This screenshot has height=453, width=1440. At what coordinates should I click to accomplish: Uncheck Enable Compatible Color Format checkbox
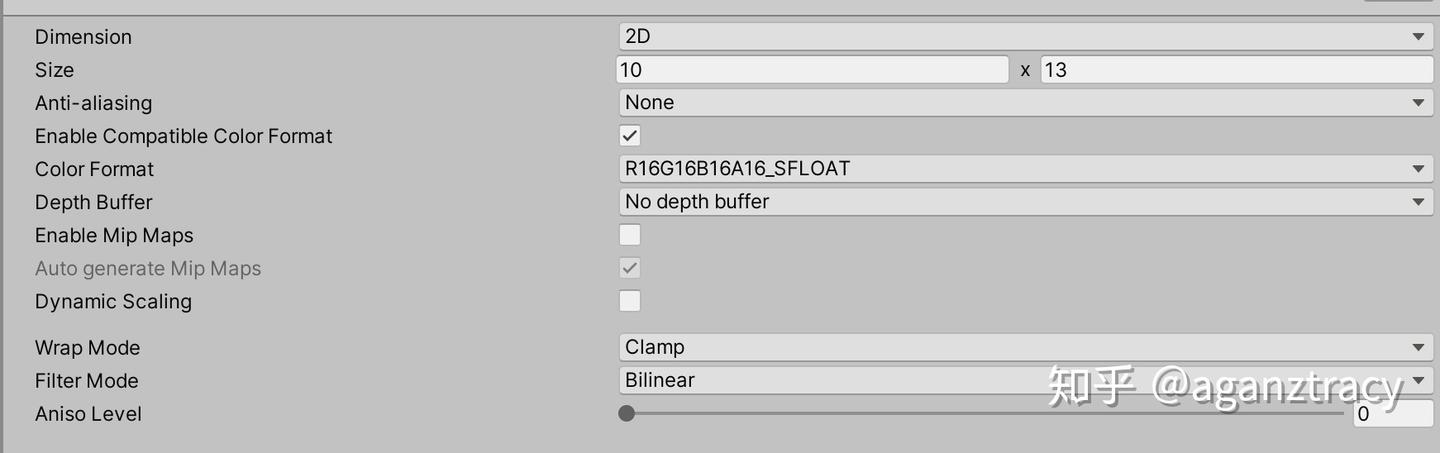tap(630, 136)
